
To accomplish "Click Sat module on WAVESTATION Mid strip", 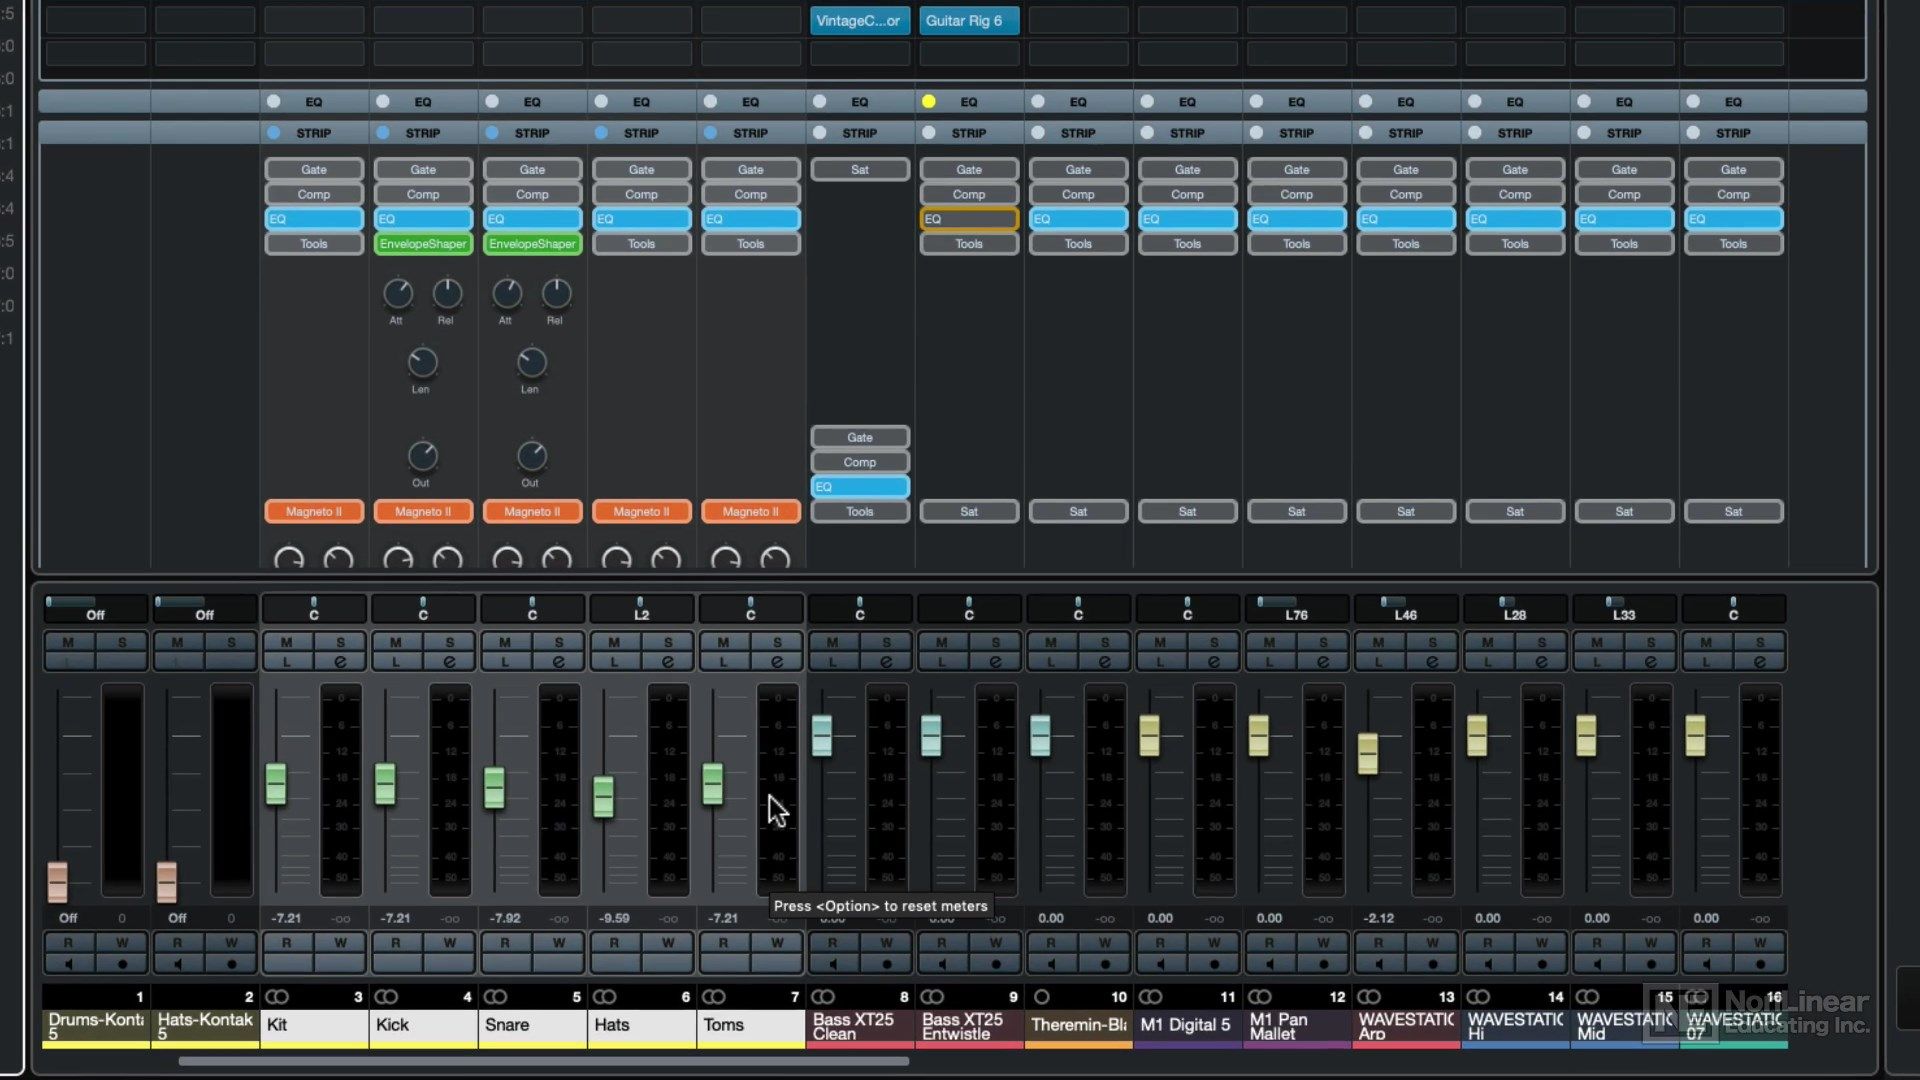I will click(1624, 511).
